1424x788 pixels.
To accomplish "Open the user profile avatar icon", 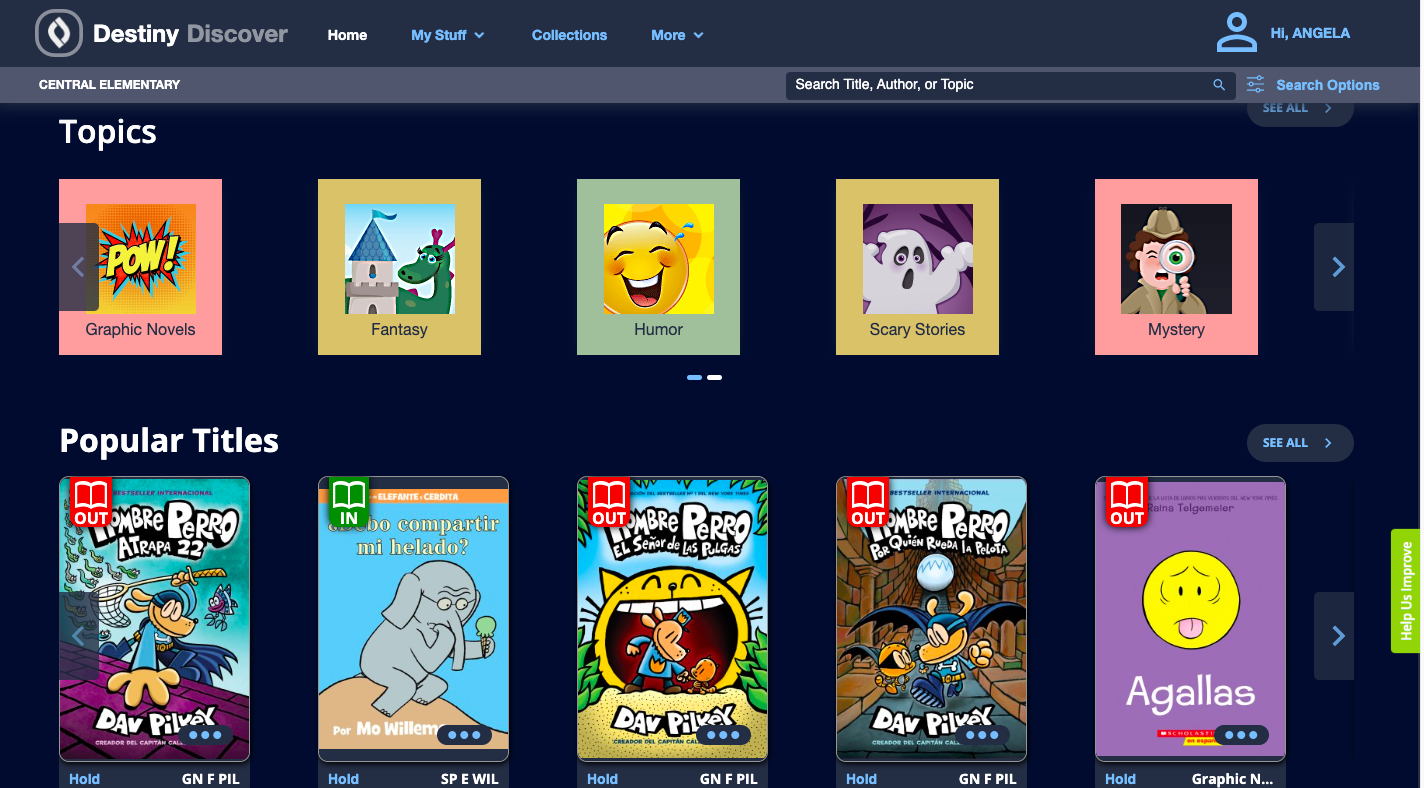I will tap(1236, 33).
